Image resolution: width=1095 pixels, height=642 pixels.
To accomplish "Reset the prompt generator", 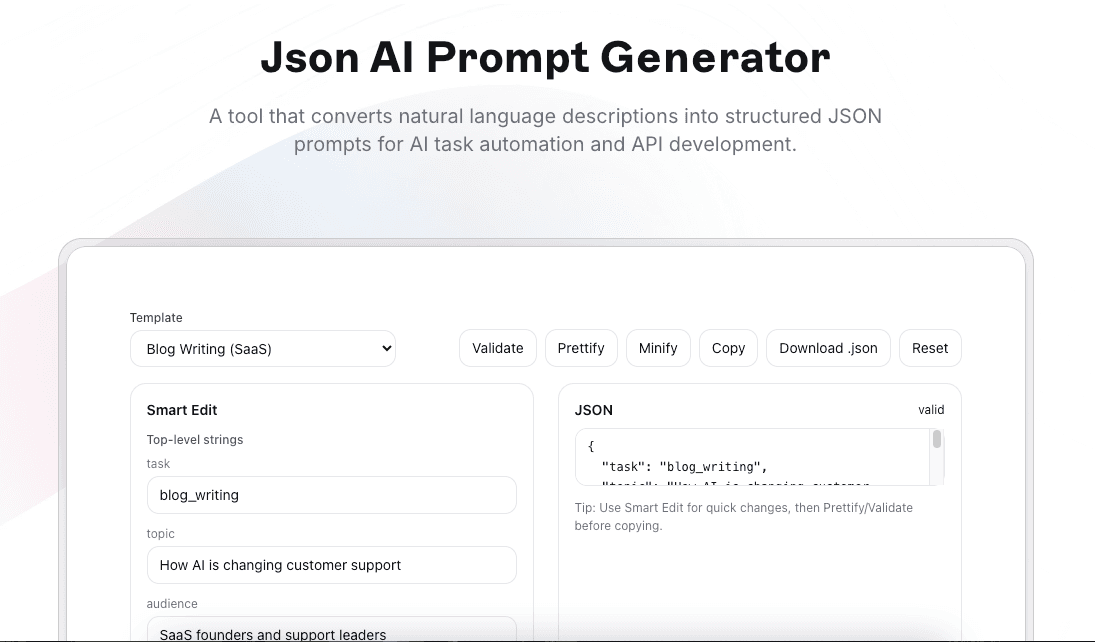I will pos(930,348).
